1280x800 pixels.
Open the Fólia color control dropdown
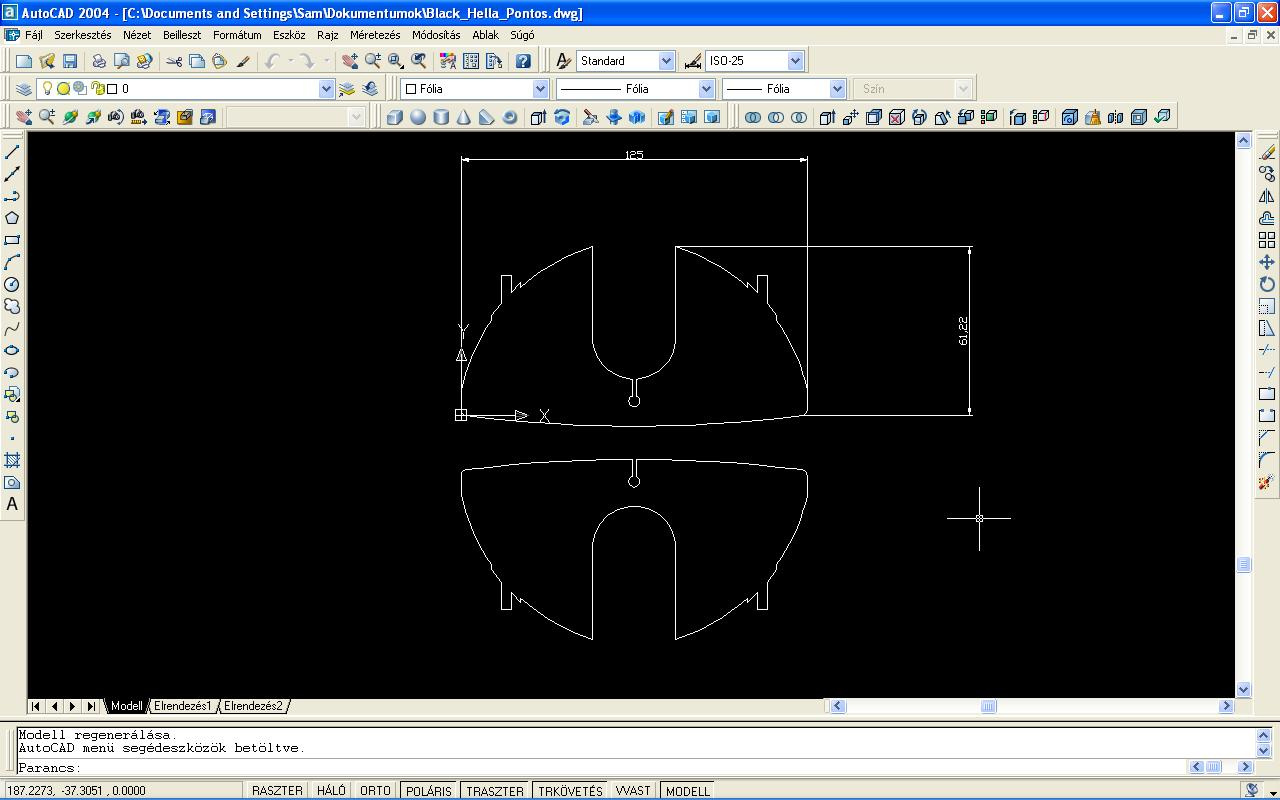[540, 89]
